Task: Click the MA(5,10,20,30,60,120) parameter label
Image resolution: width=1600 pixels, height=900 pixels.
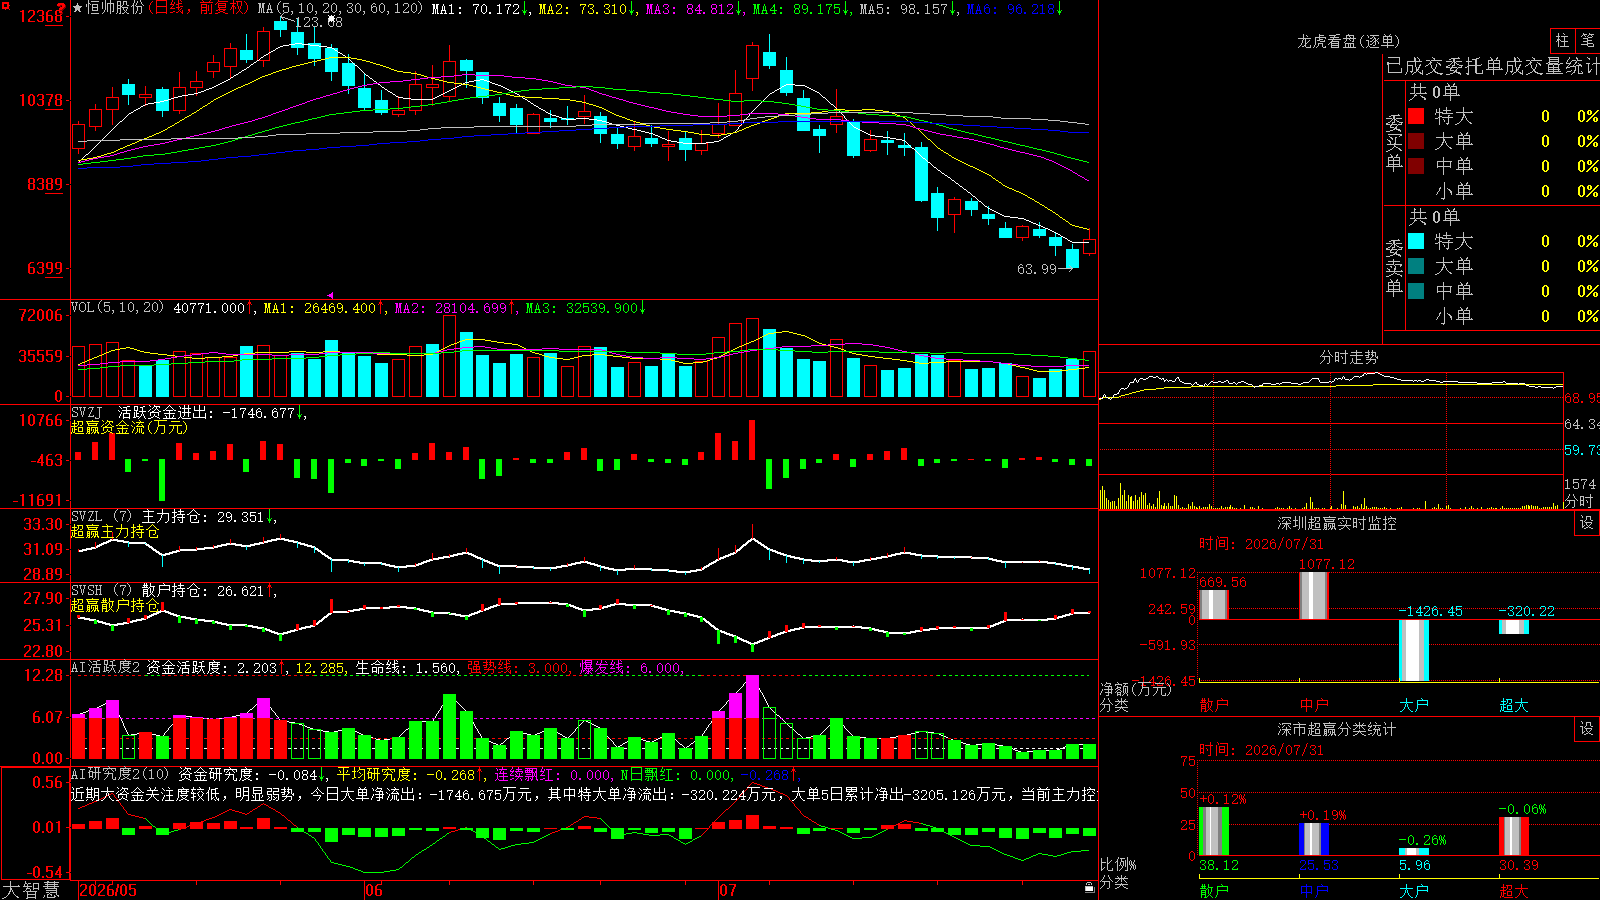Action: pos(341,9)
